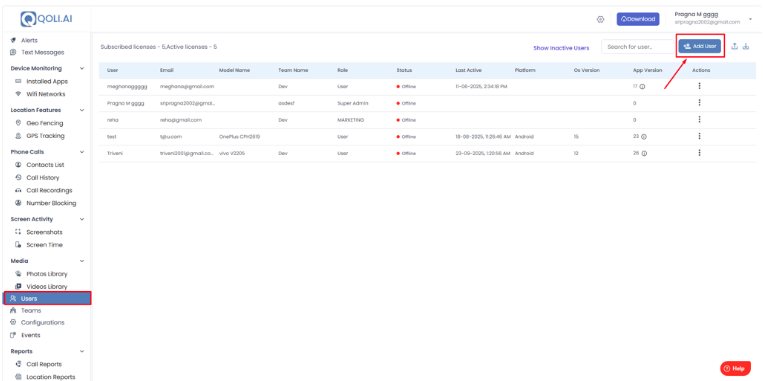The height and width of the screenshot is (381, 763).
Task: Click the Last Active column header
Action: 469,71
